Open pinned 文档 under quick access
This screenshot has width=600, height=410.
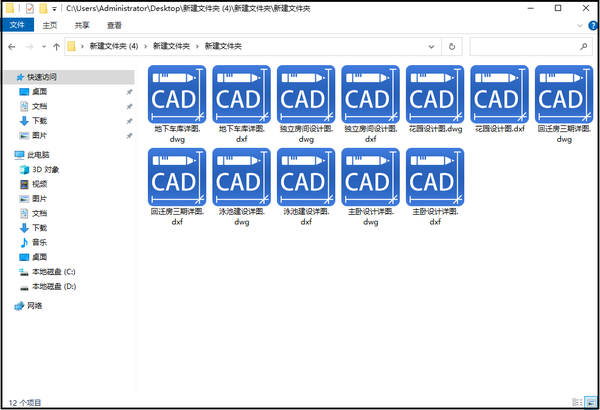39,106
